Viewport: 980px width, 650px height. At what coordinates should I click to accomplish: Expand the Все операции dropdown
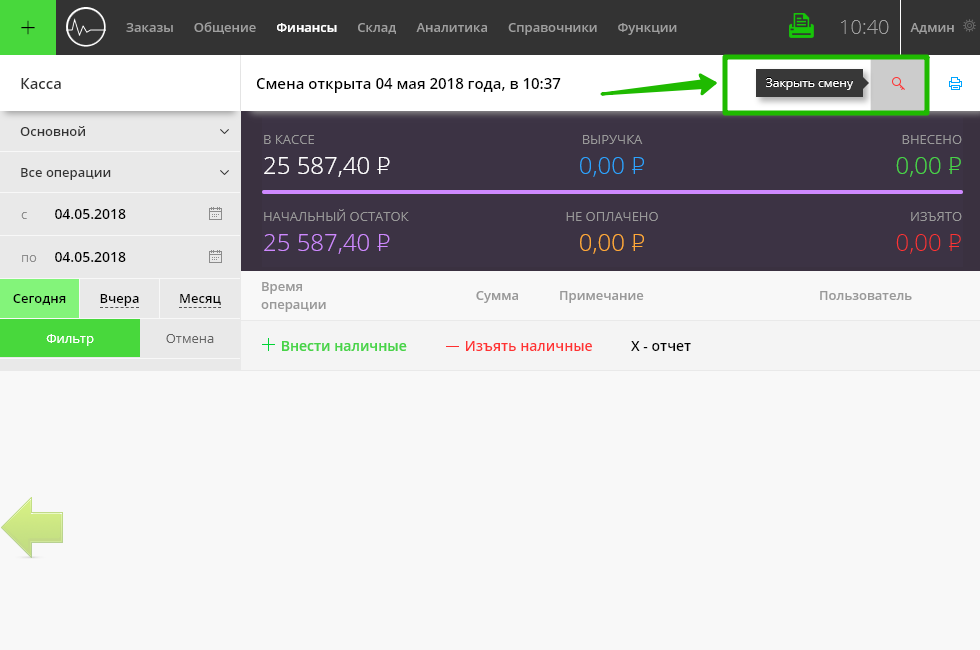click(224, 173)
